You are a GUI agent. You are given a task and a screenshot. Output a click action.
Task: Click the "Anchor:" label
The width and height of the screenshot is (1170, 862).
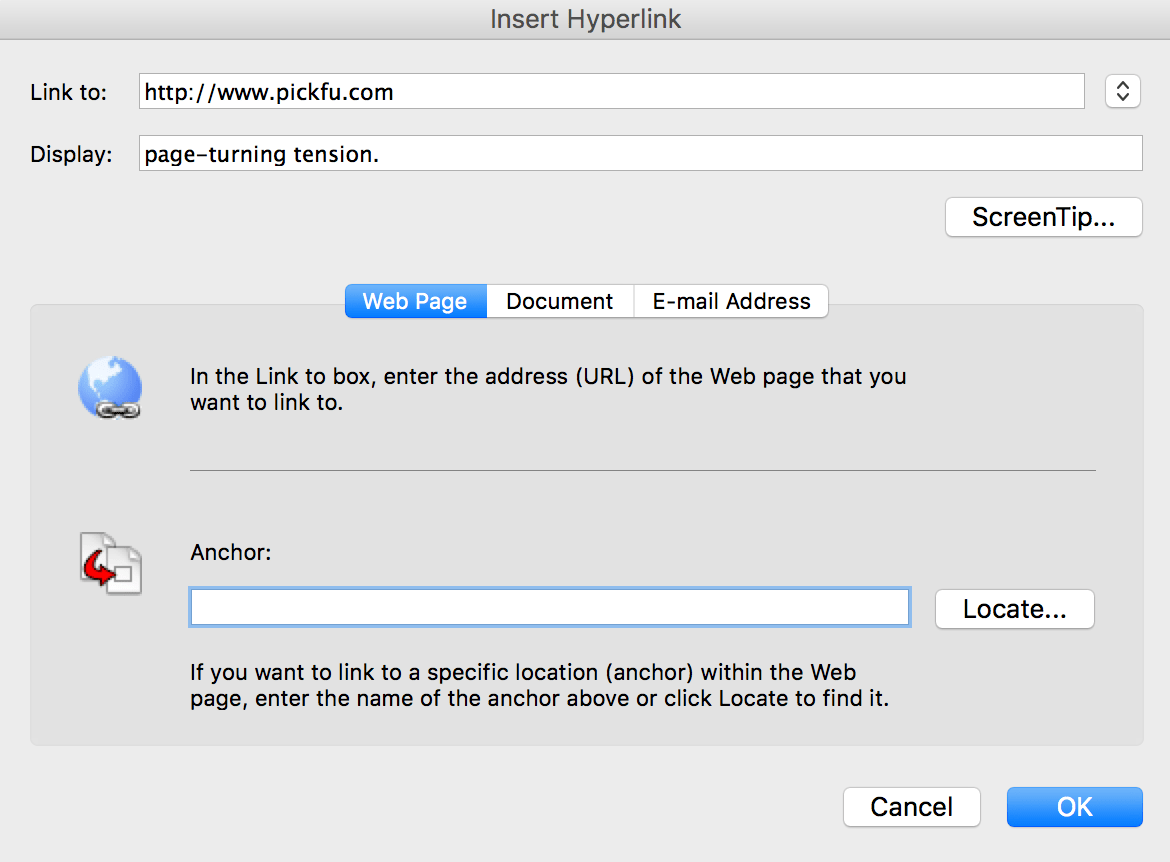[231, 552]
